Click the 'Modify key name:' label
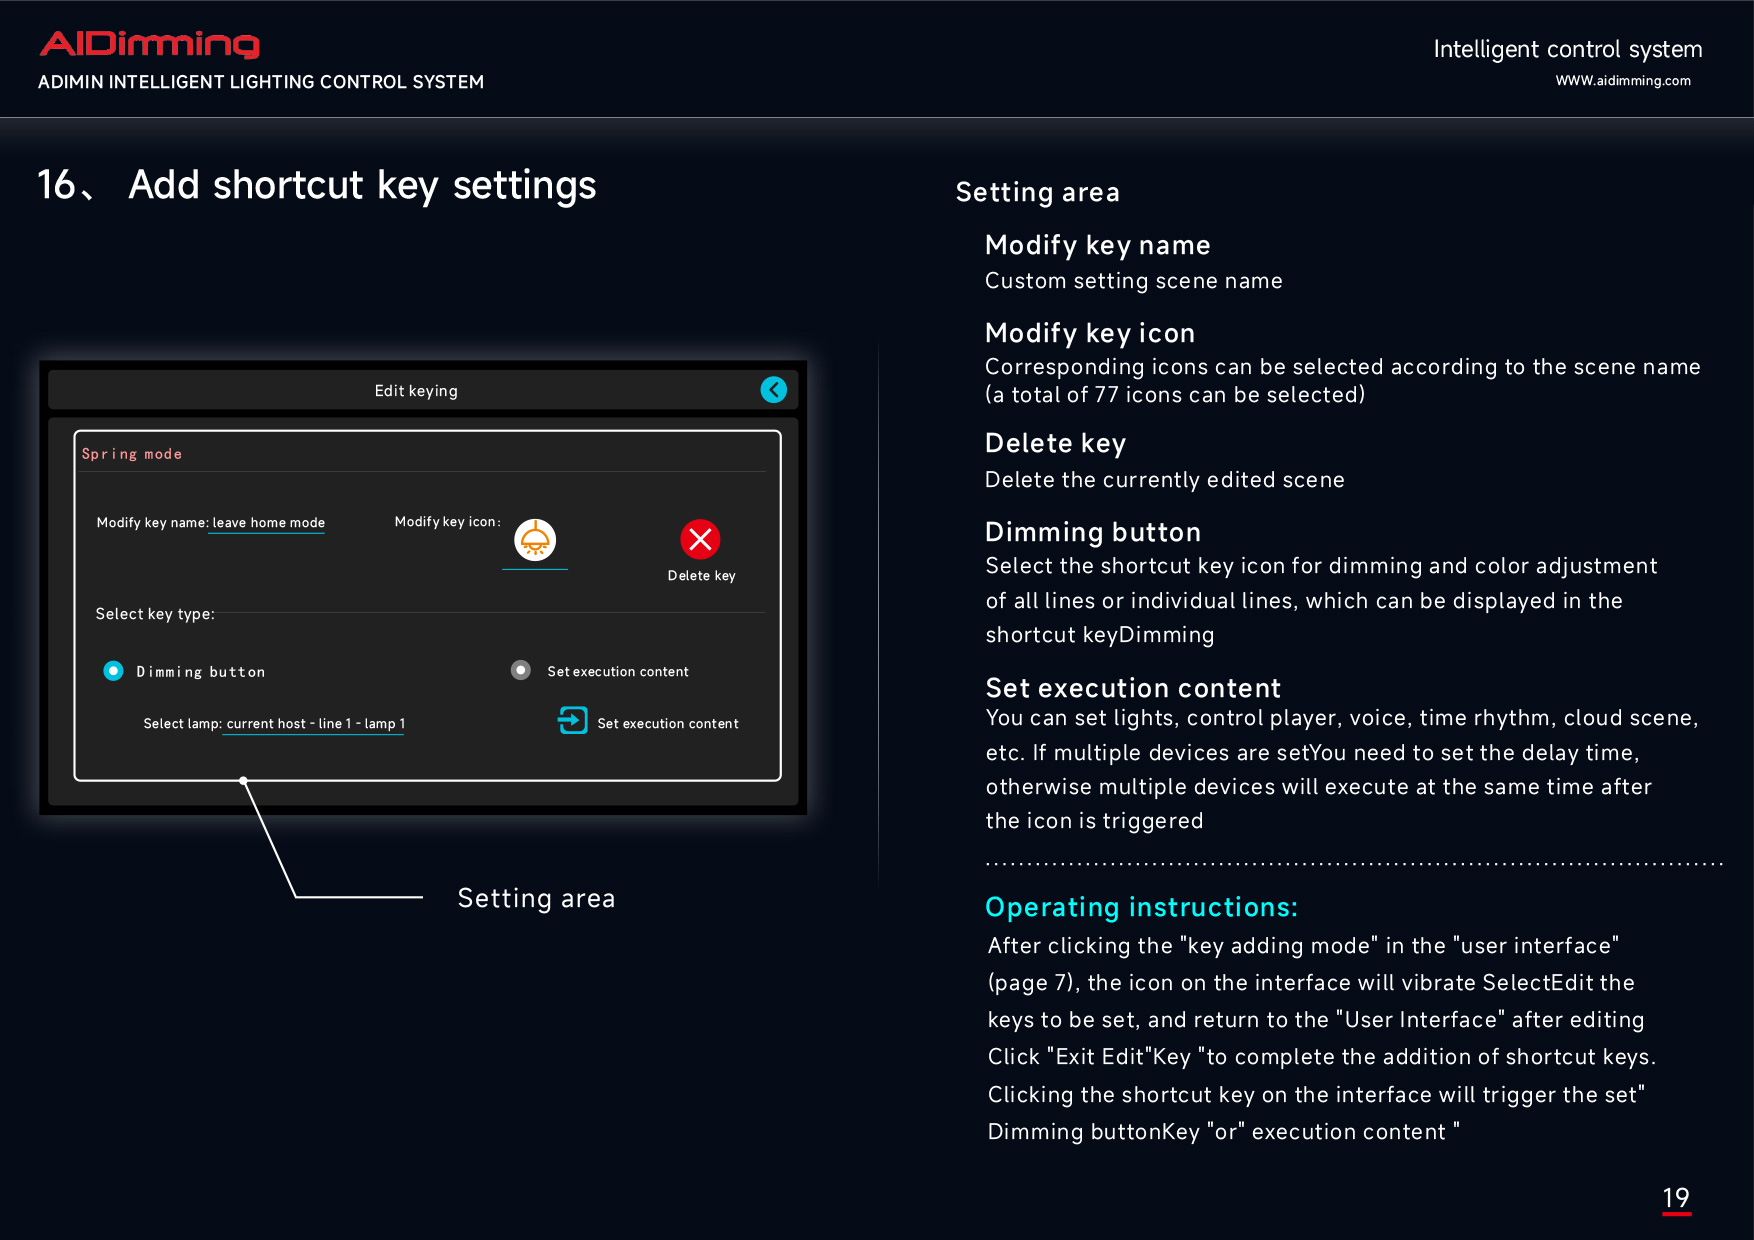Screen dimensions: 1754x1240 [152, 523]
